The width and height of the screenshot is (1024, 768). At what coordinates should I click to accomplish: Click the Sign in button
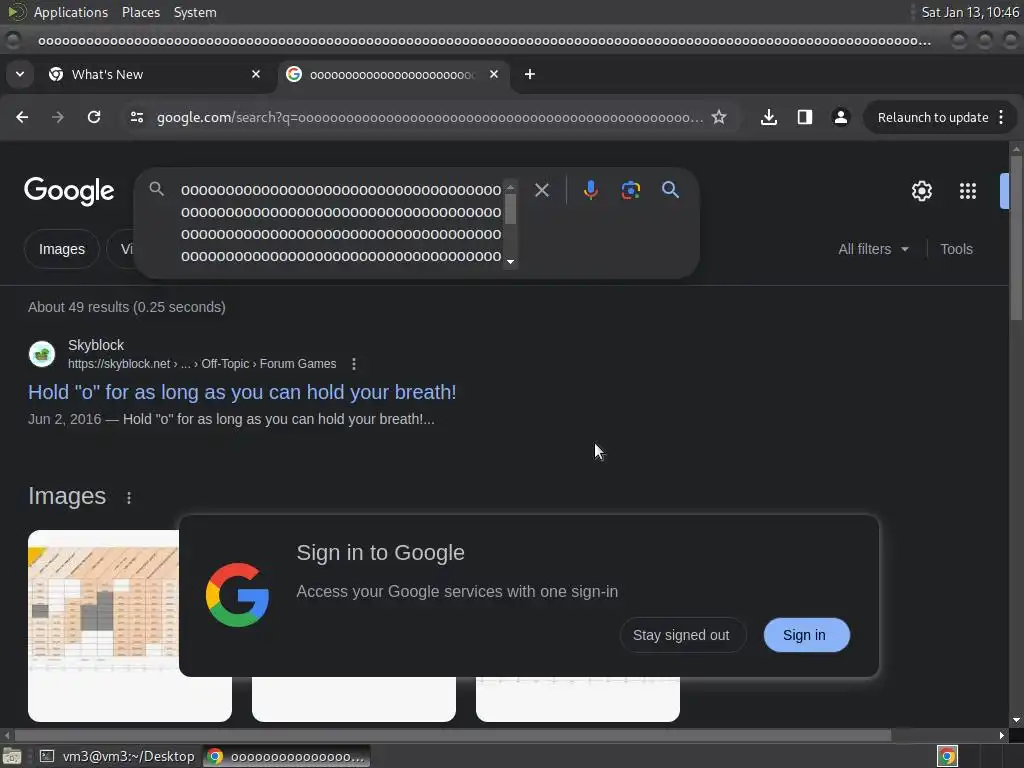pyautogui.click(x=806, y=635)
